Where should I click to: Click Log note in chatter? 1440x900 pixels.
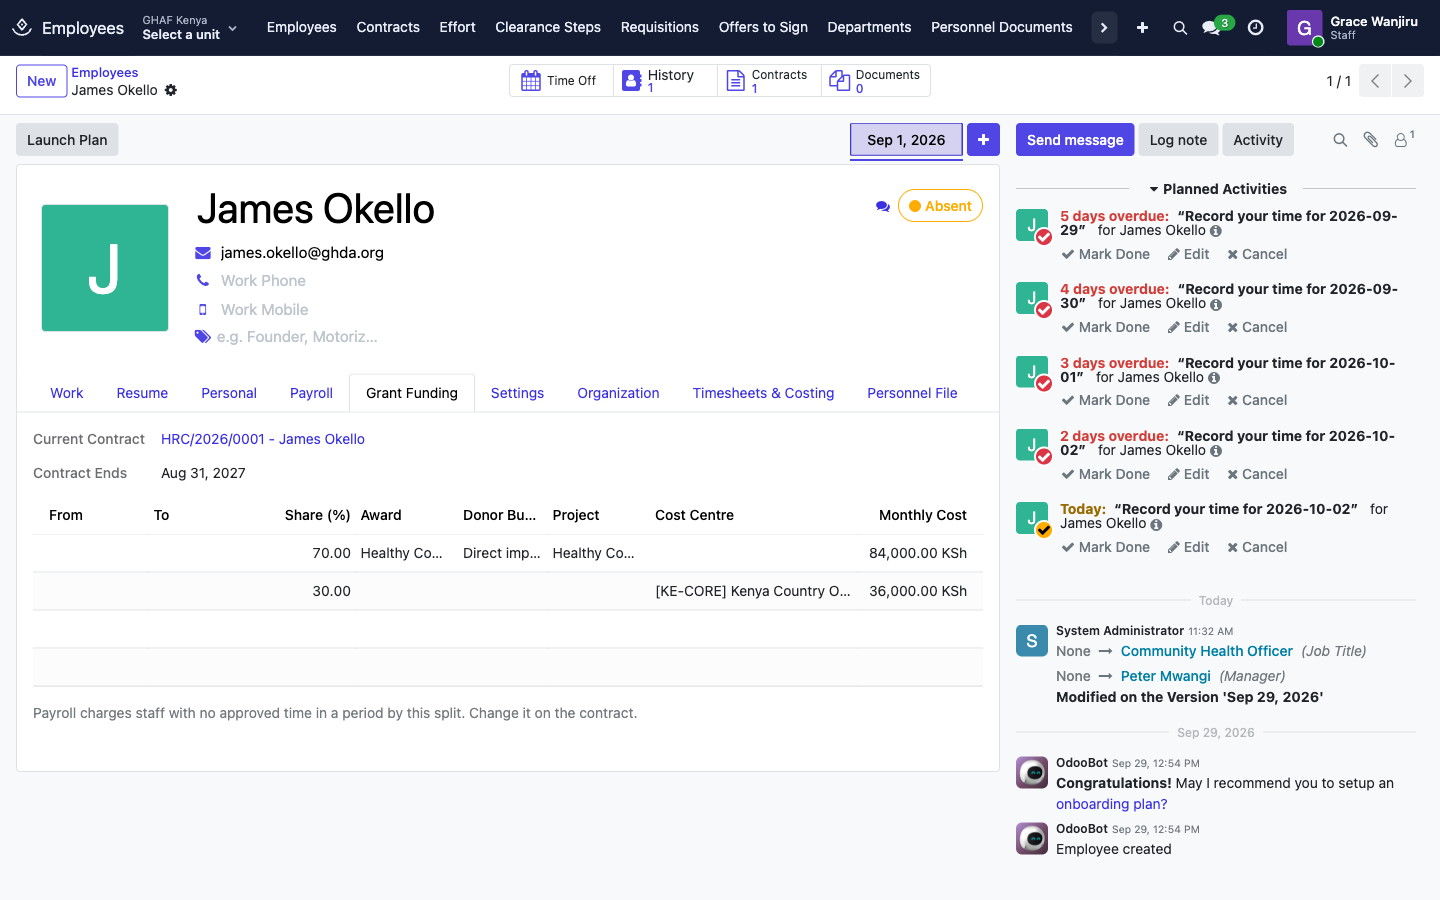click(1178, 140)
